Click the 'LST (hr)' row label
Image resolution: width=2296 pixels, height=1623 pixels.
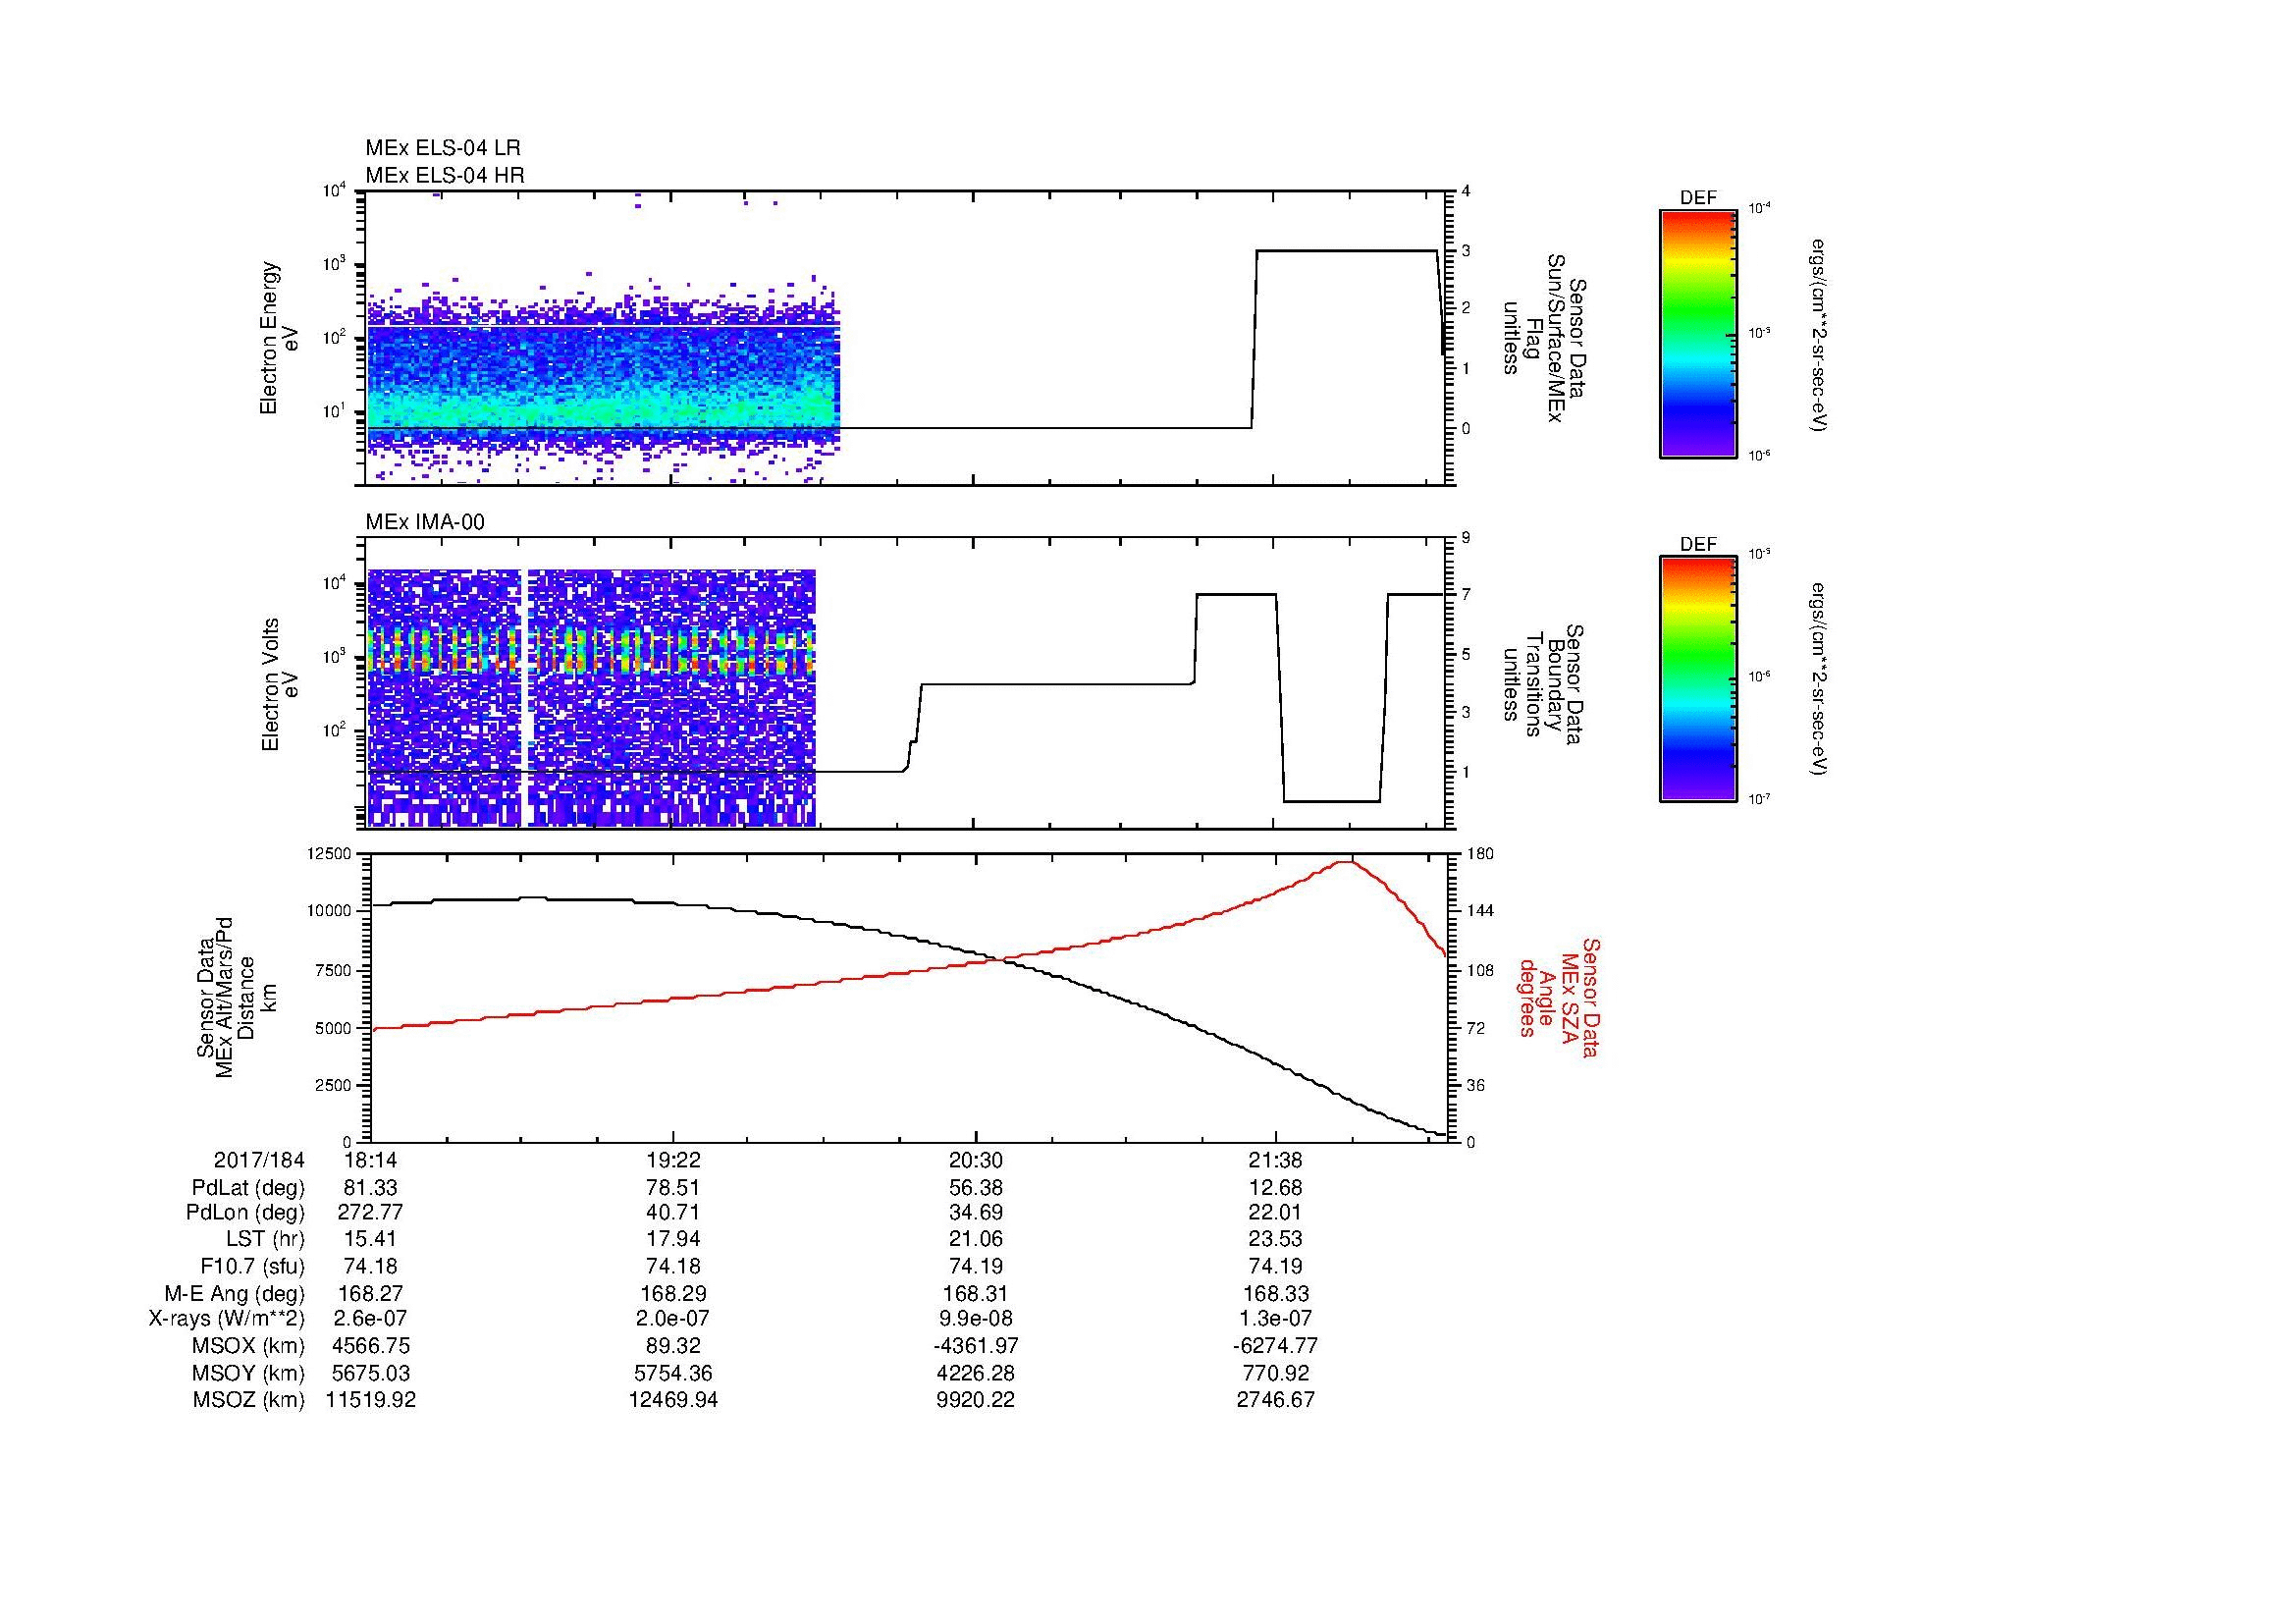pyautogui.click(x=265, y=1240)
